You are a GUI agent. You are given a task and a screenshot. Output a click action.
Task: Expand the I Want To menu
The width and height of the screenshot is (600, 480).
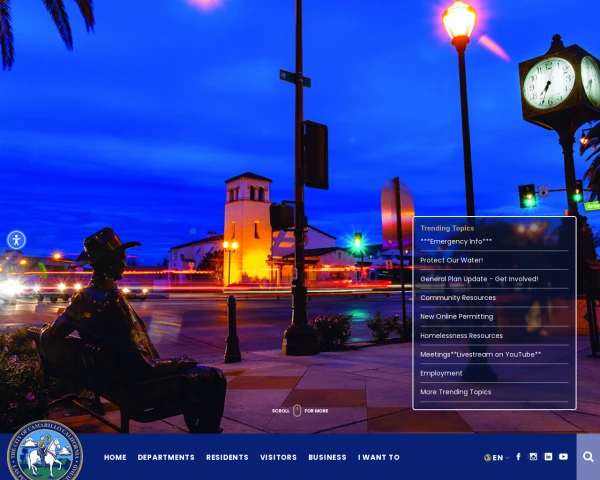(379, 457)
